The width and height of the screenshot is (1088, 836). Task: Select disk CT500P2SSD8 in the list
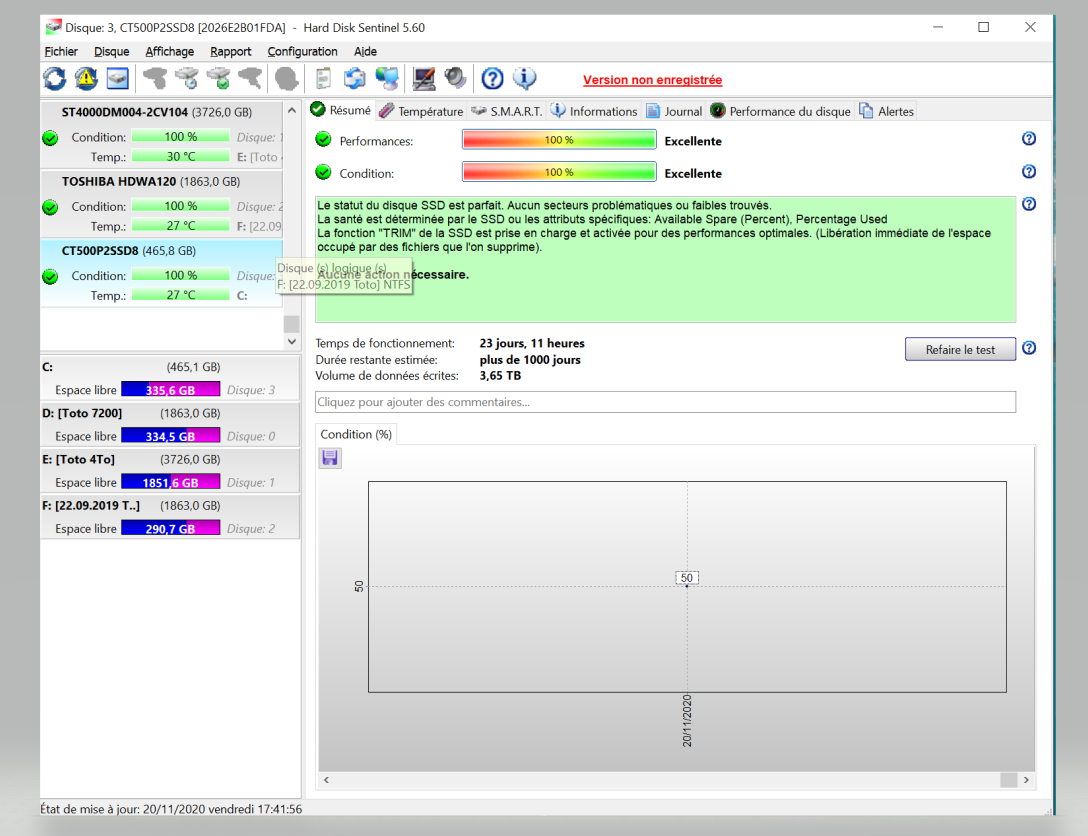[162, 273]
